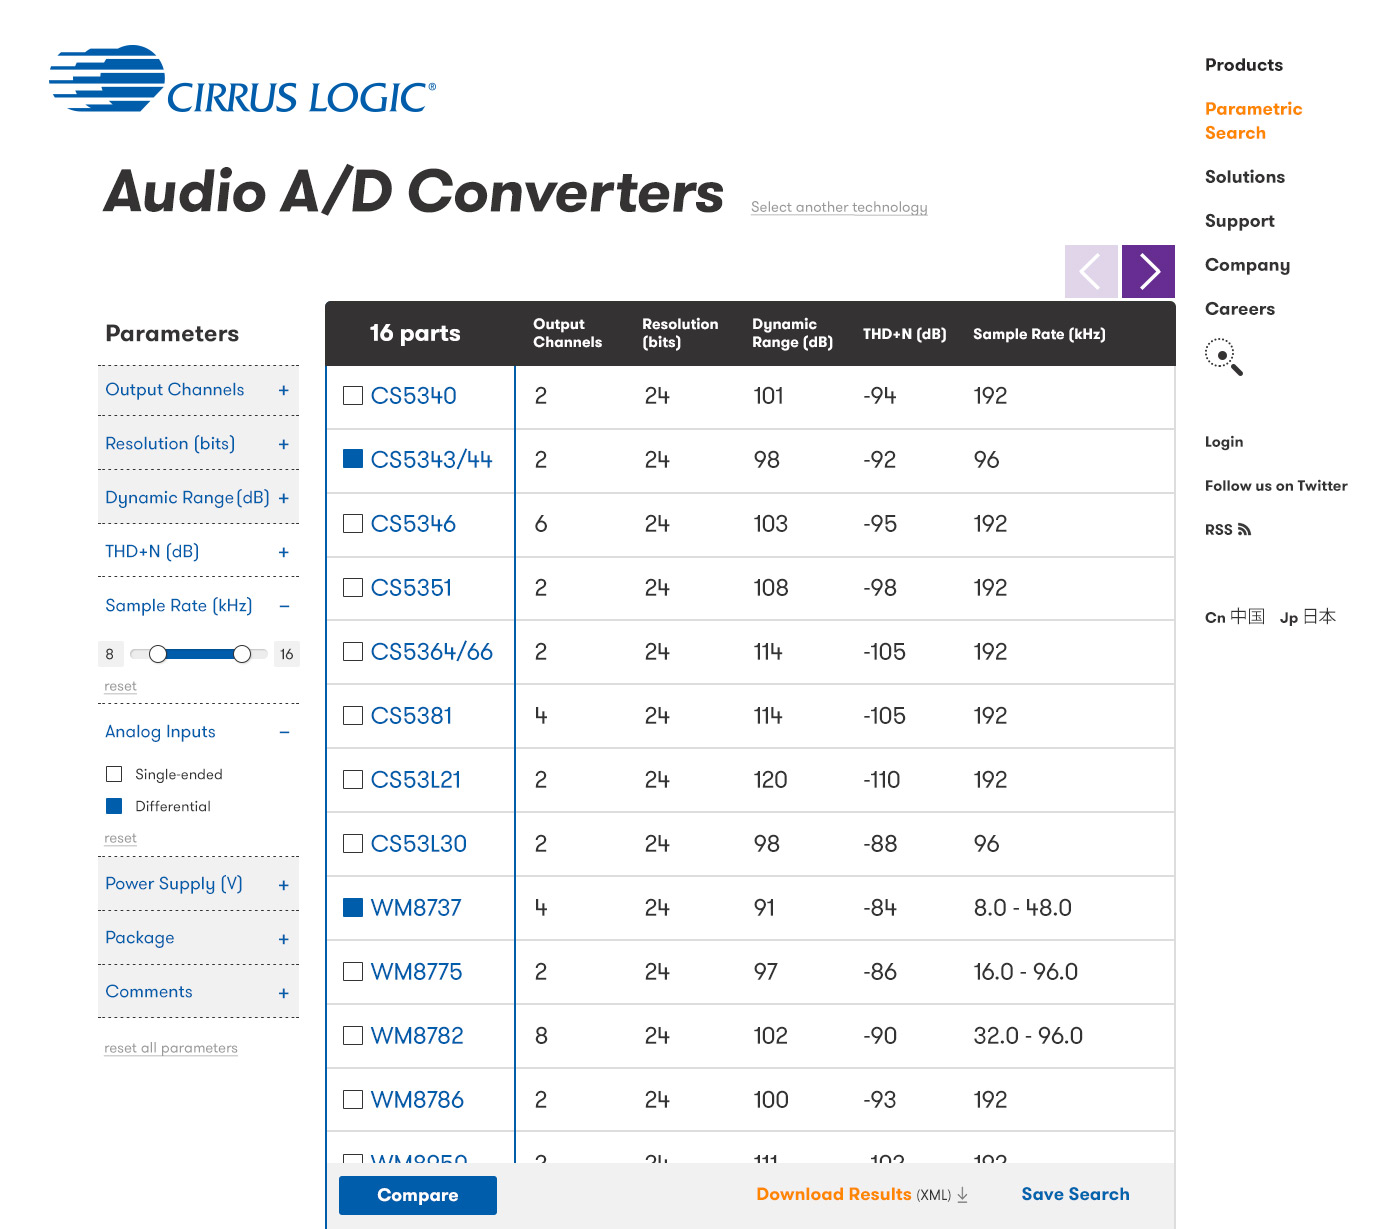The width and height of the screenshot is (1400, 1229).
Task: Disable the Differential analog input checkbox
Action: pos(114,806)
